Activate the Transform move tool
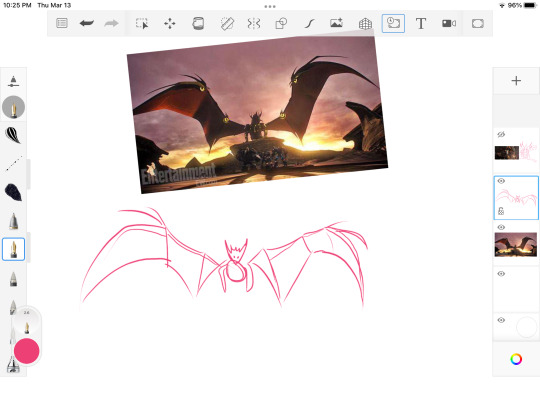This screenshot has height=405, width=540. 169,23
